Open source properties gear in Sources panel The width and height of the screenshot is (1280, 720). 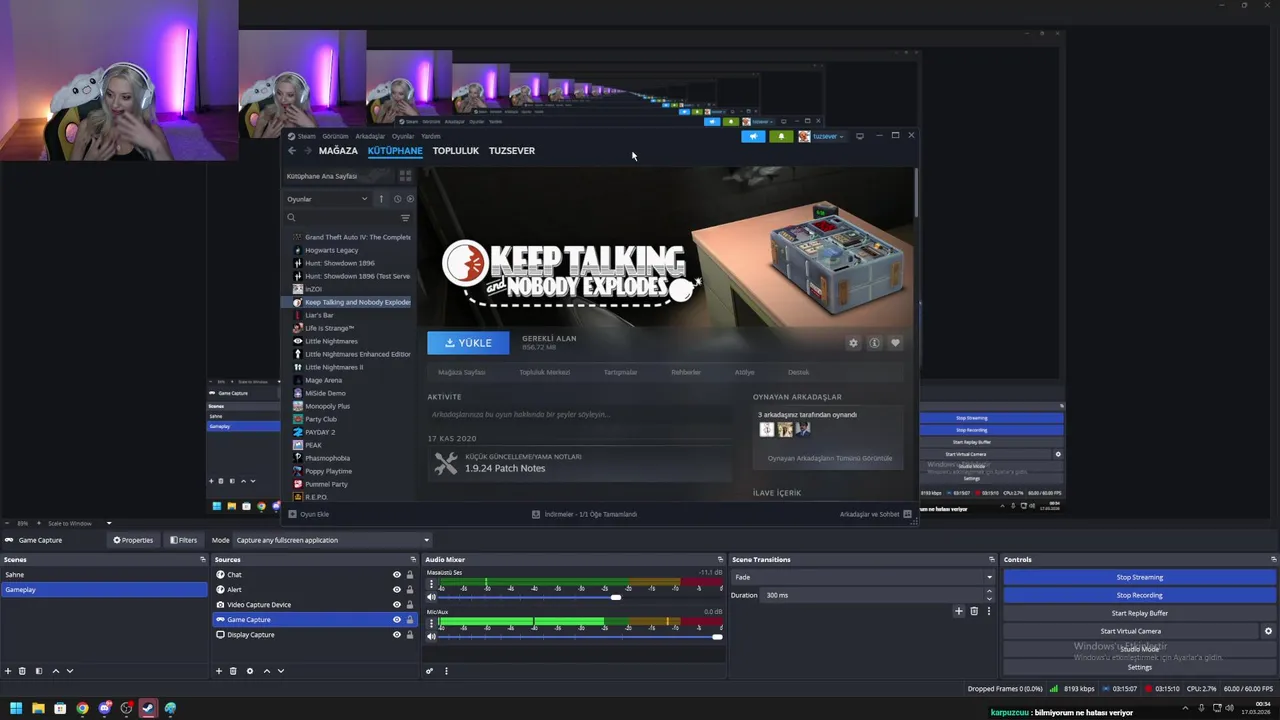tap(250, 671)
